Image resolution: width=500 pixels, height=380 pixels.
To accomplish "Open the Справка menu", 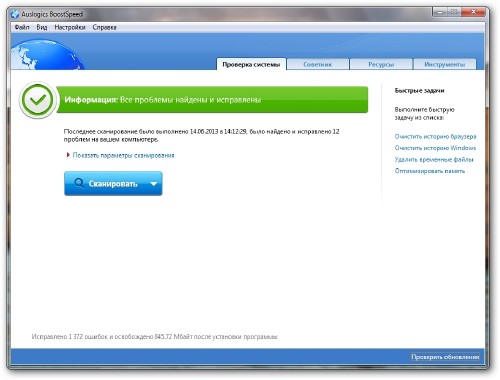I will [104, 27].
